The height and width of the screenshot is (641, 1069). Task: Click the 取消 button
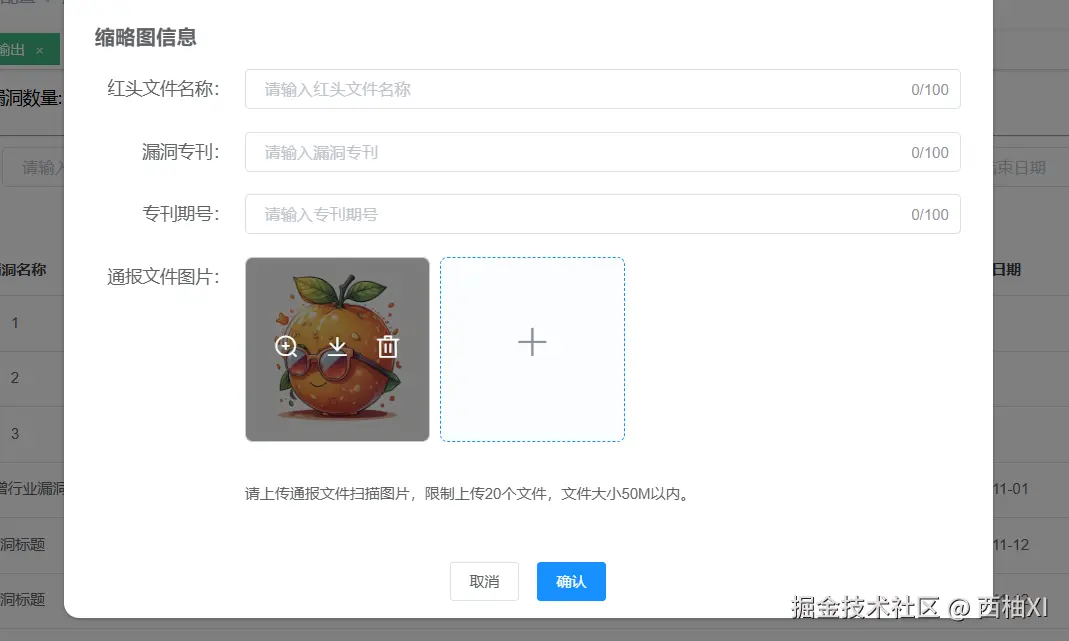tap(484, 582)
